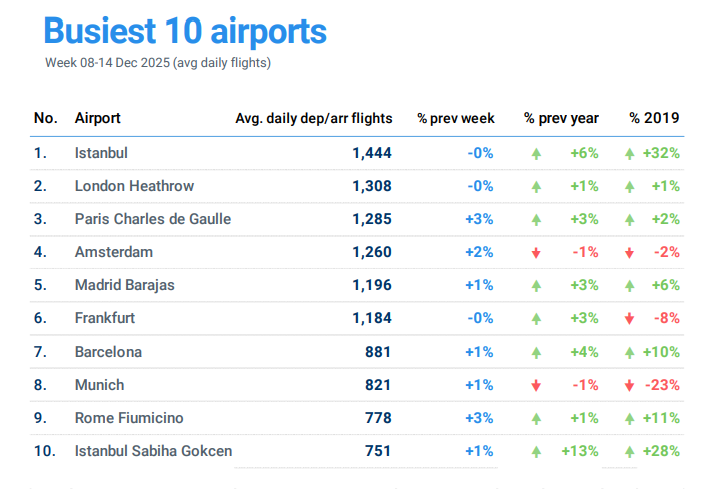Viewport: 703px width, 498px height.
Task: Click the green up arrow in Barcelona's 2019 column
Action: 629,352
